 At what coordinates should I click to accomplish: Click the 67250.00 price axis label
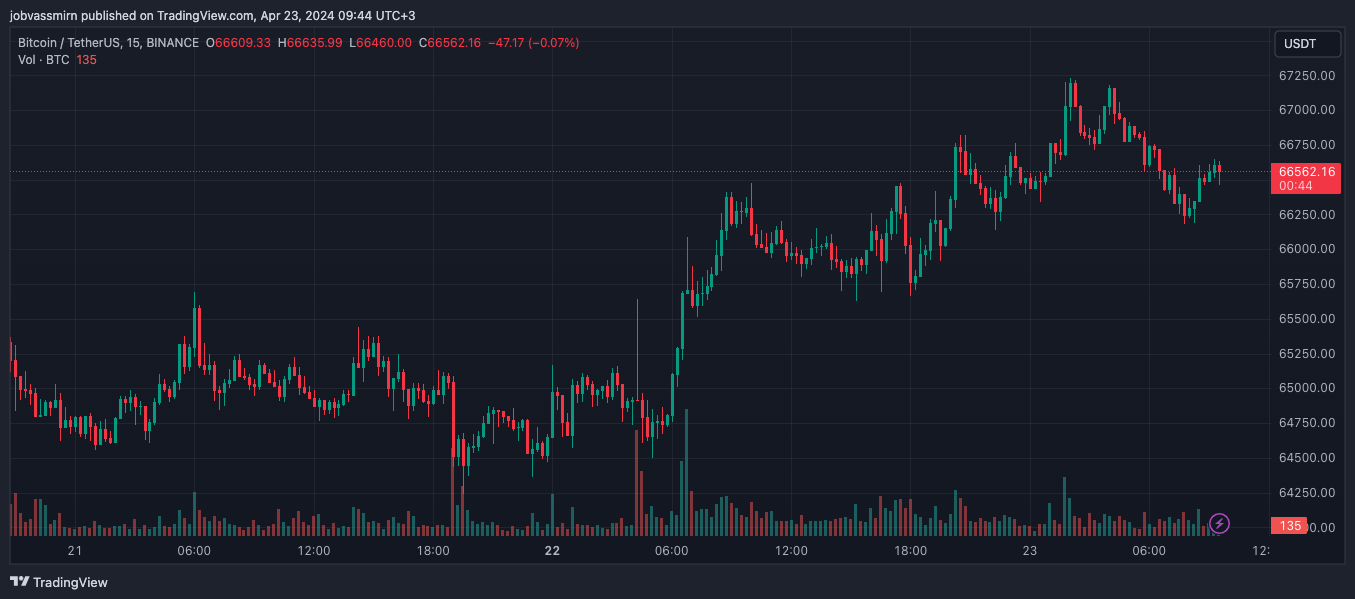1307,75
